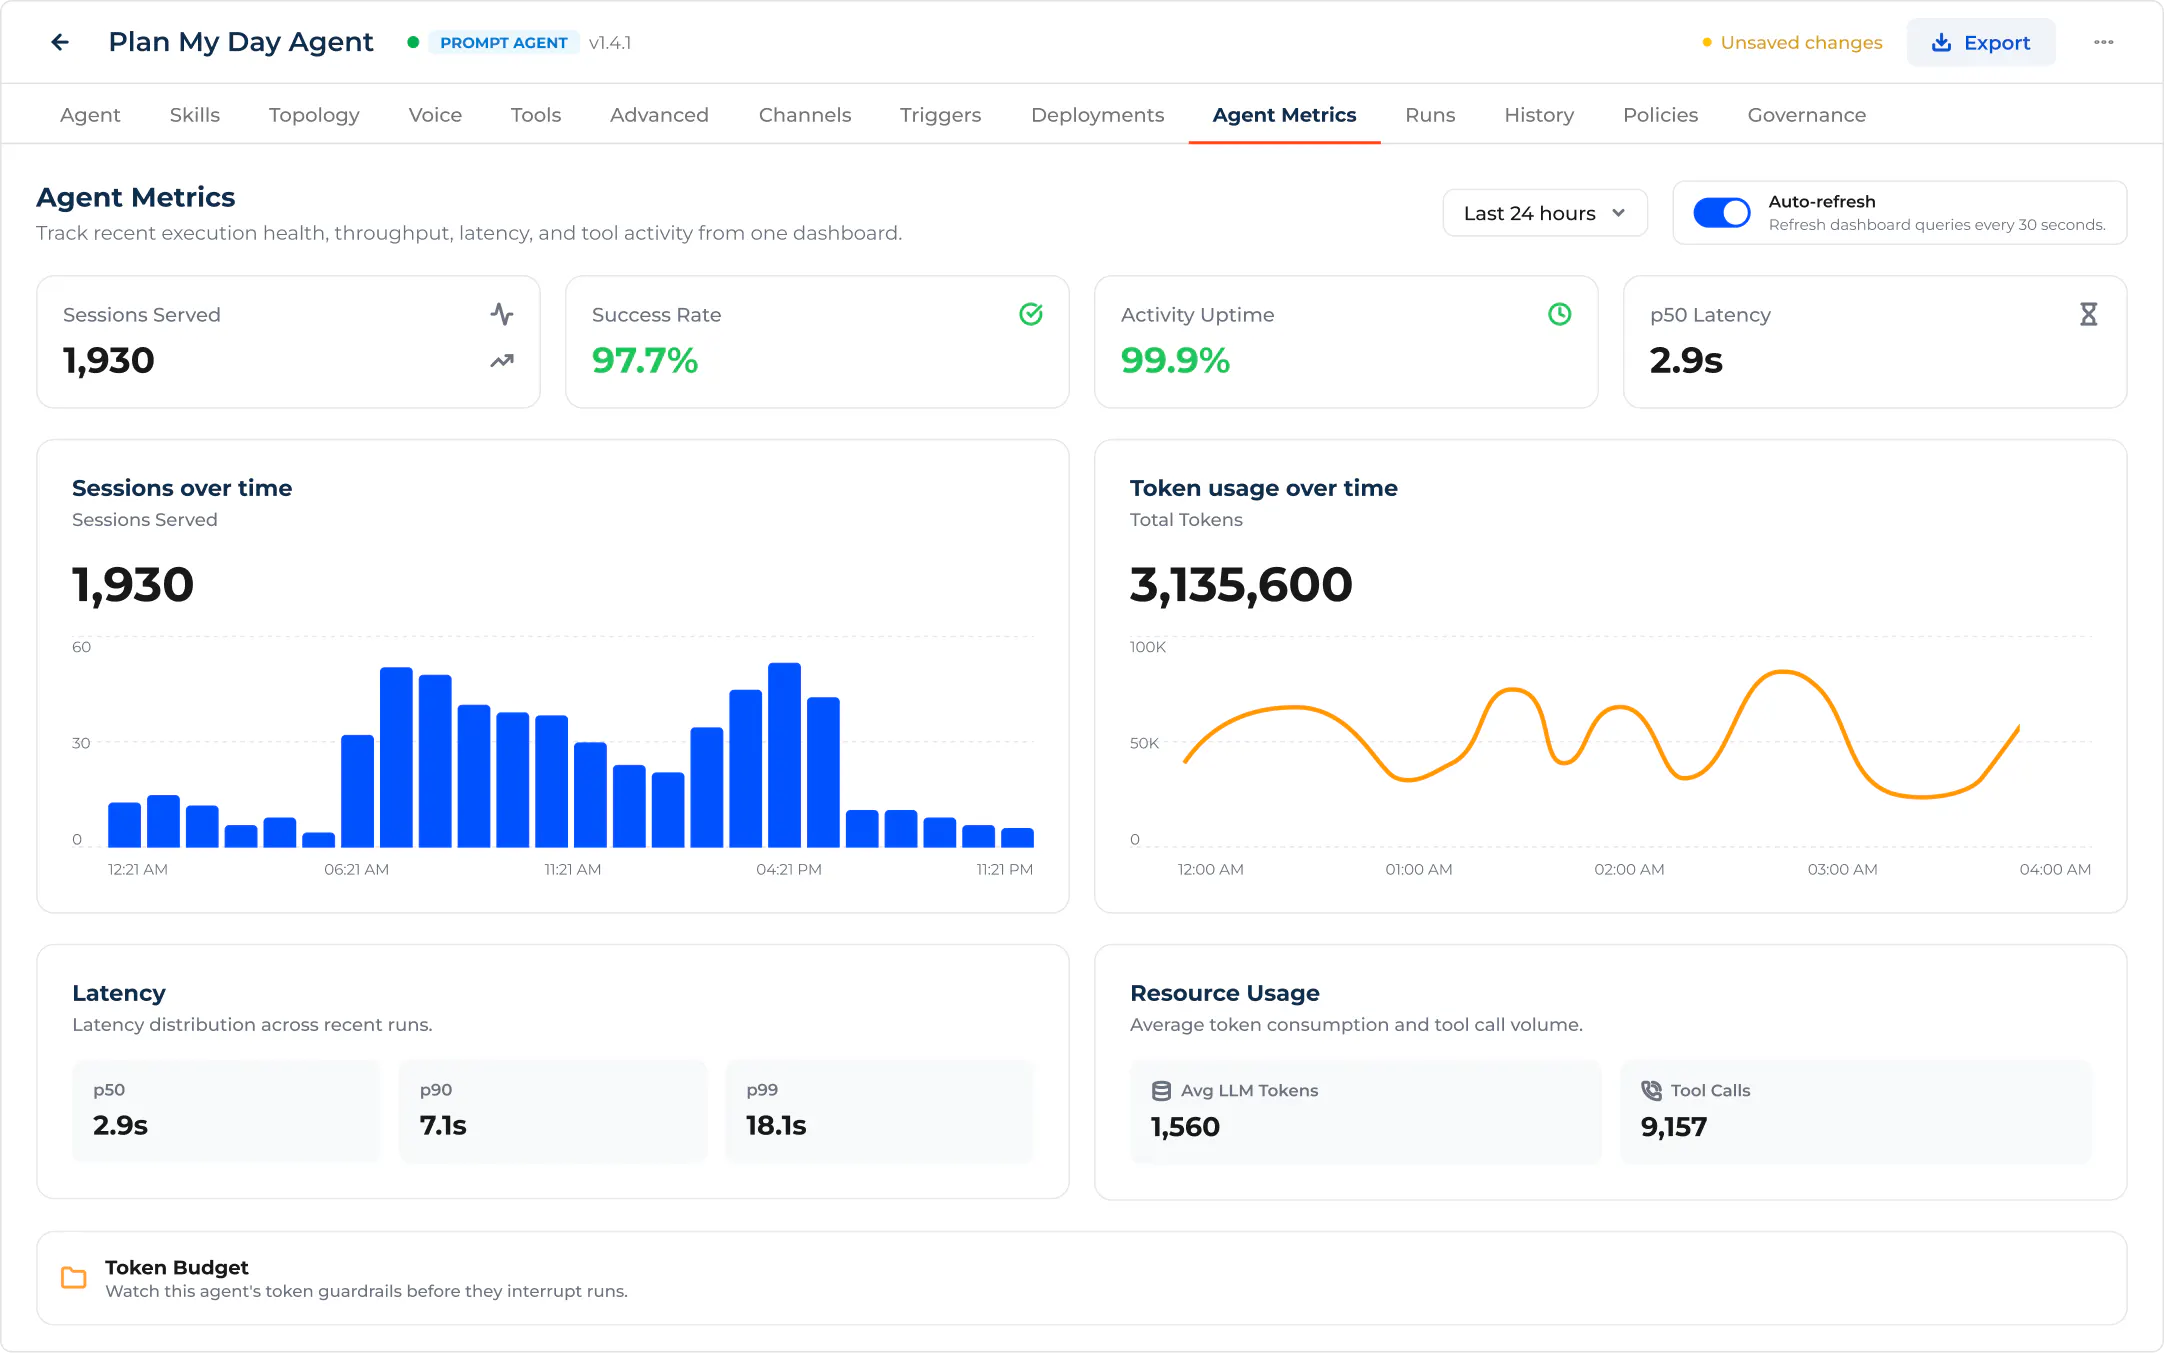Click the 06:21 AM axis label
The height and width of the screenshot is (1353, 2164).
(356, 869)
